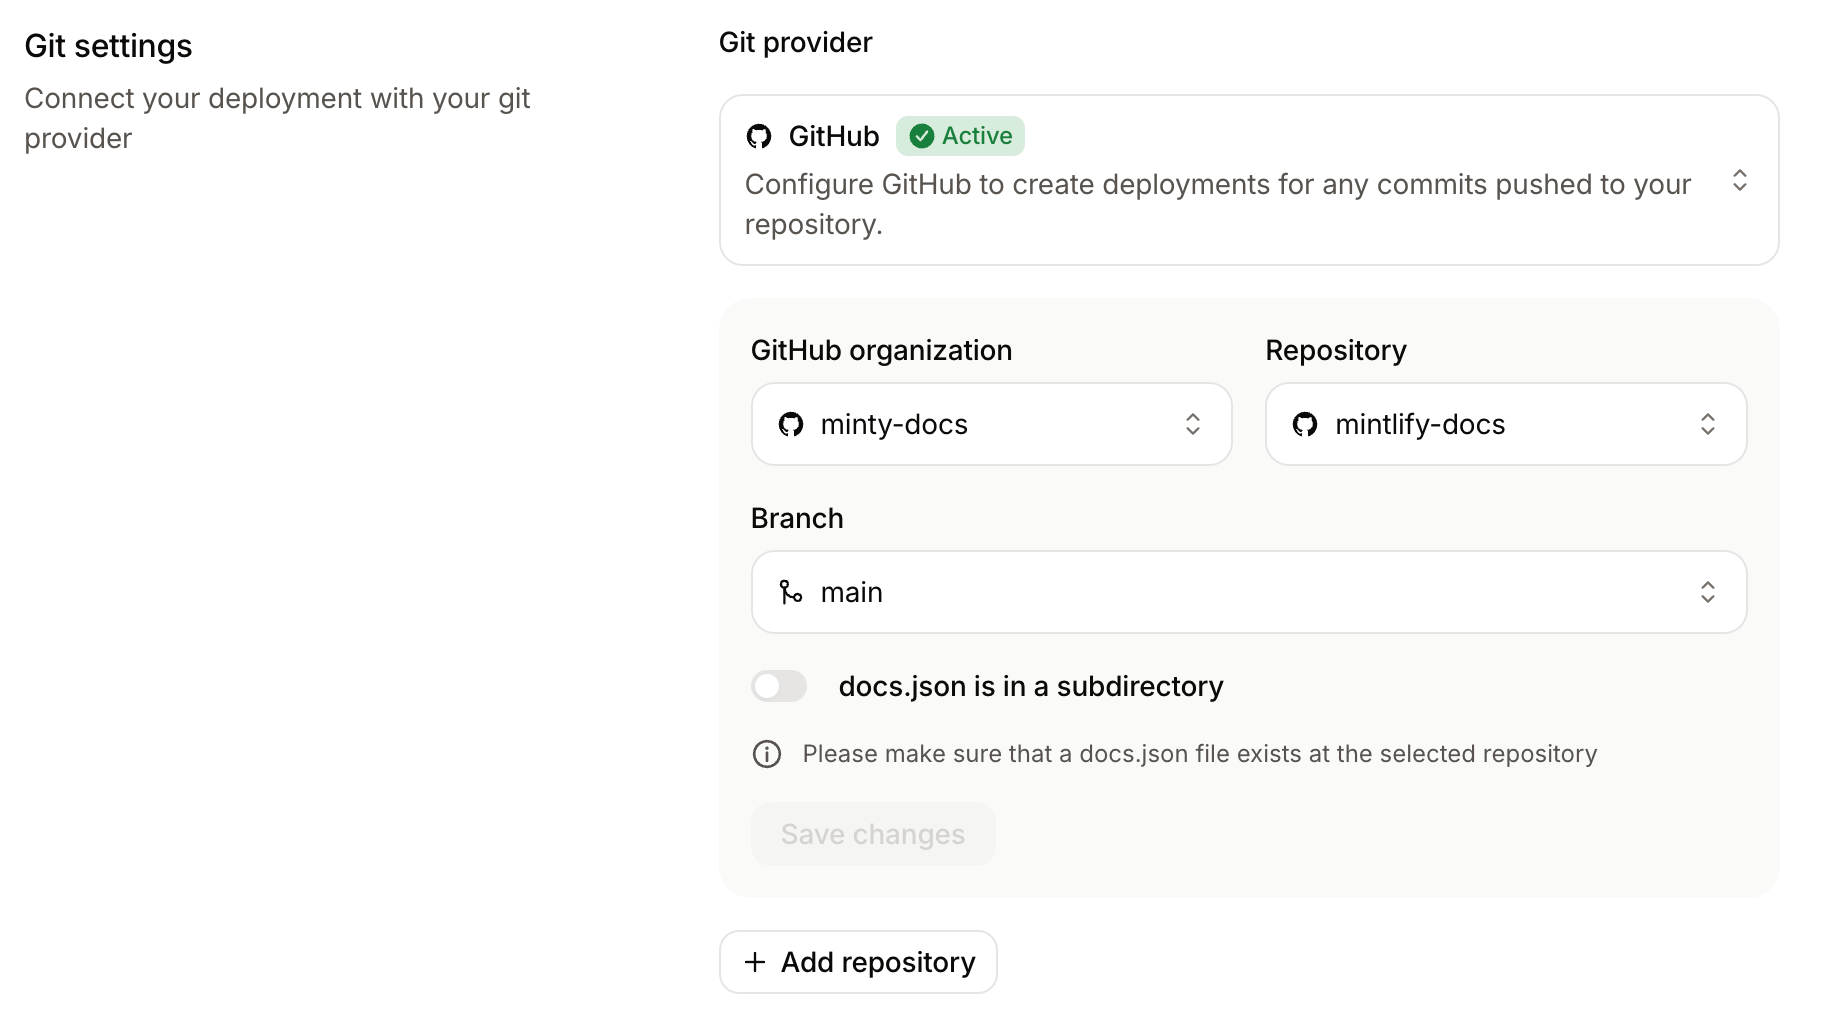Expand the Git provider selector chevrons
The width and height of the screenshot is (1827, 1031).
(x=1740, y=180)
